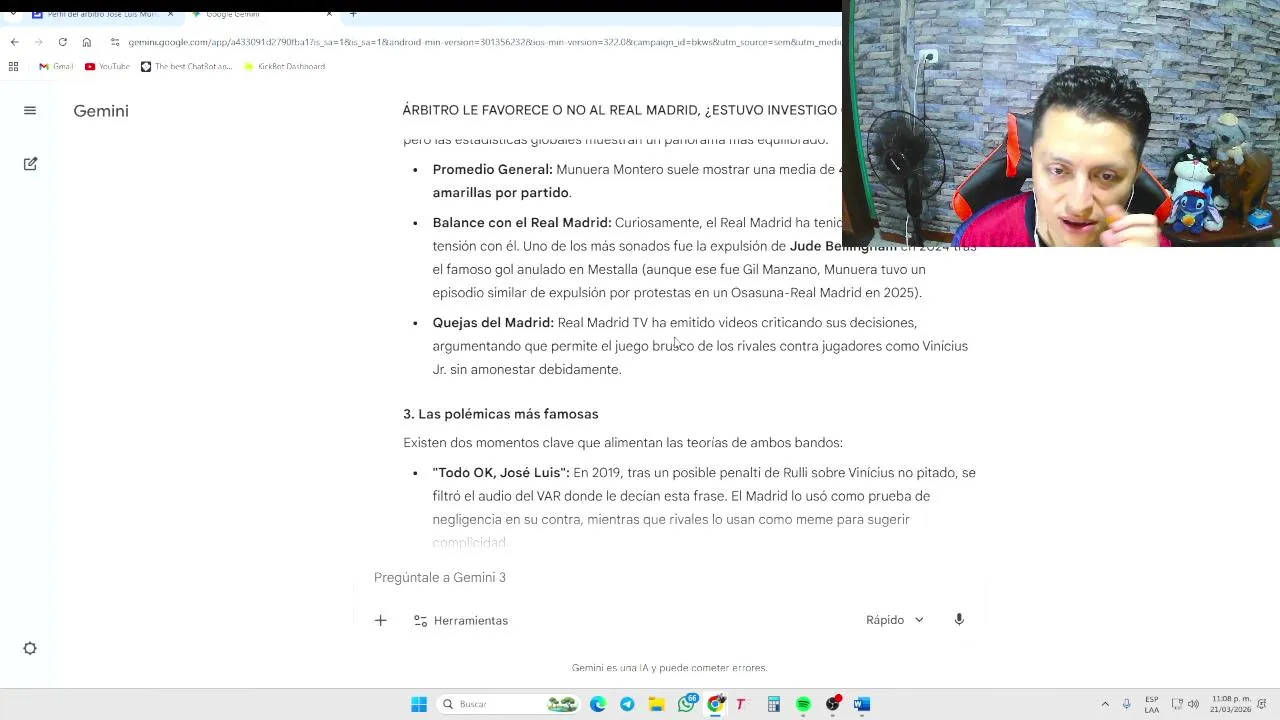Click the Gemini logo text
The image size is (1280, 720).
pos(101,111)
